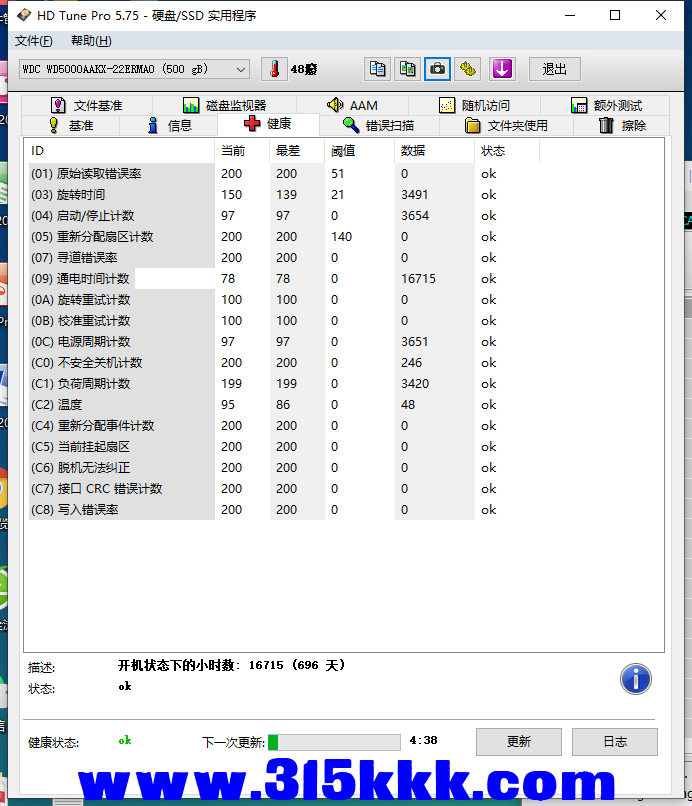This screenshot has height=806, width=692.
Task: Click the copy screenshot to clipboard icon
Action: (407, 69)
